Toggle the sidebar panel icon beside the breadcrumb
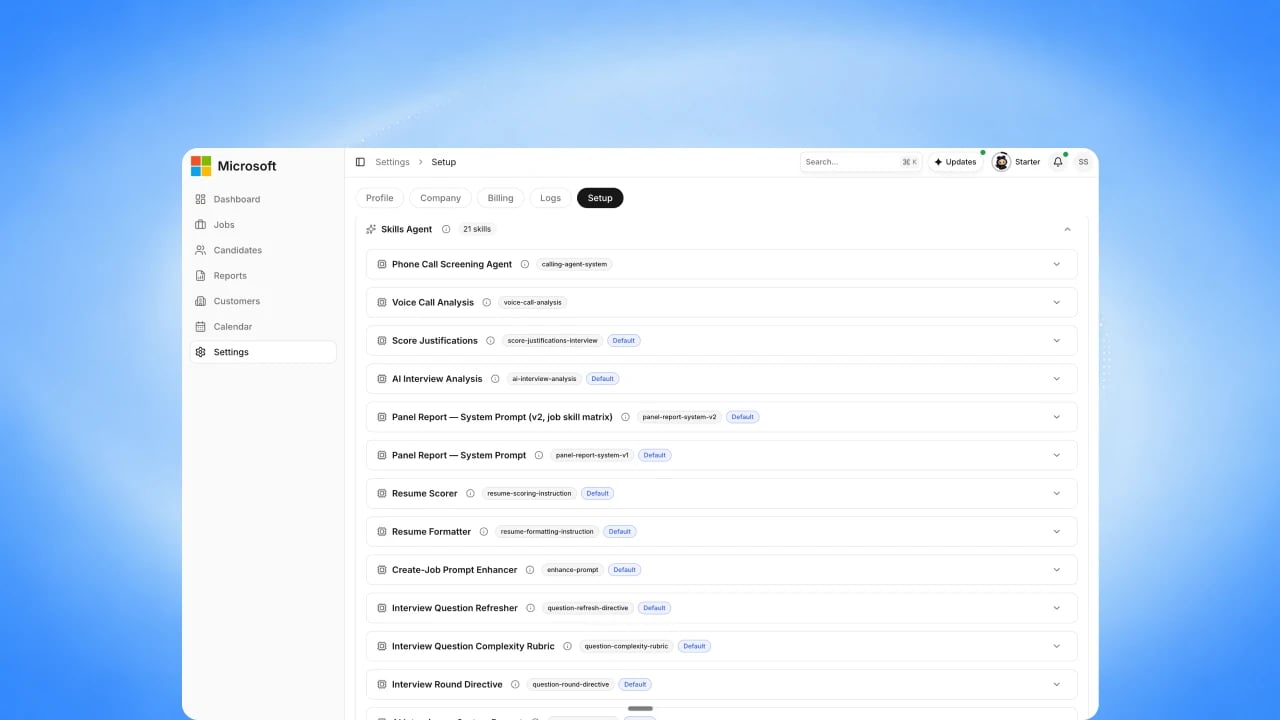This screenshot has height=720, width=1280. 360,162
